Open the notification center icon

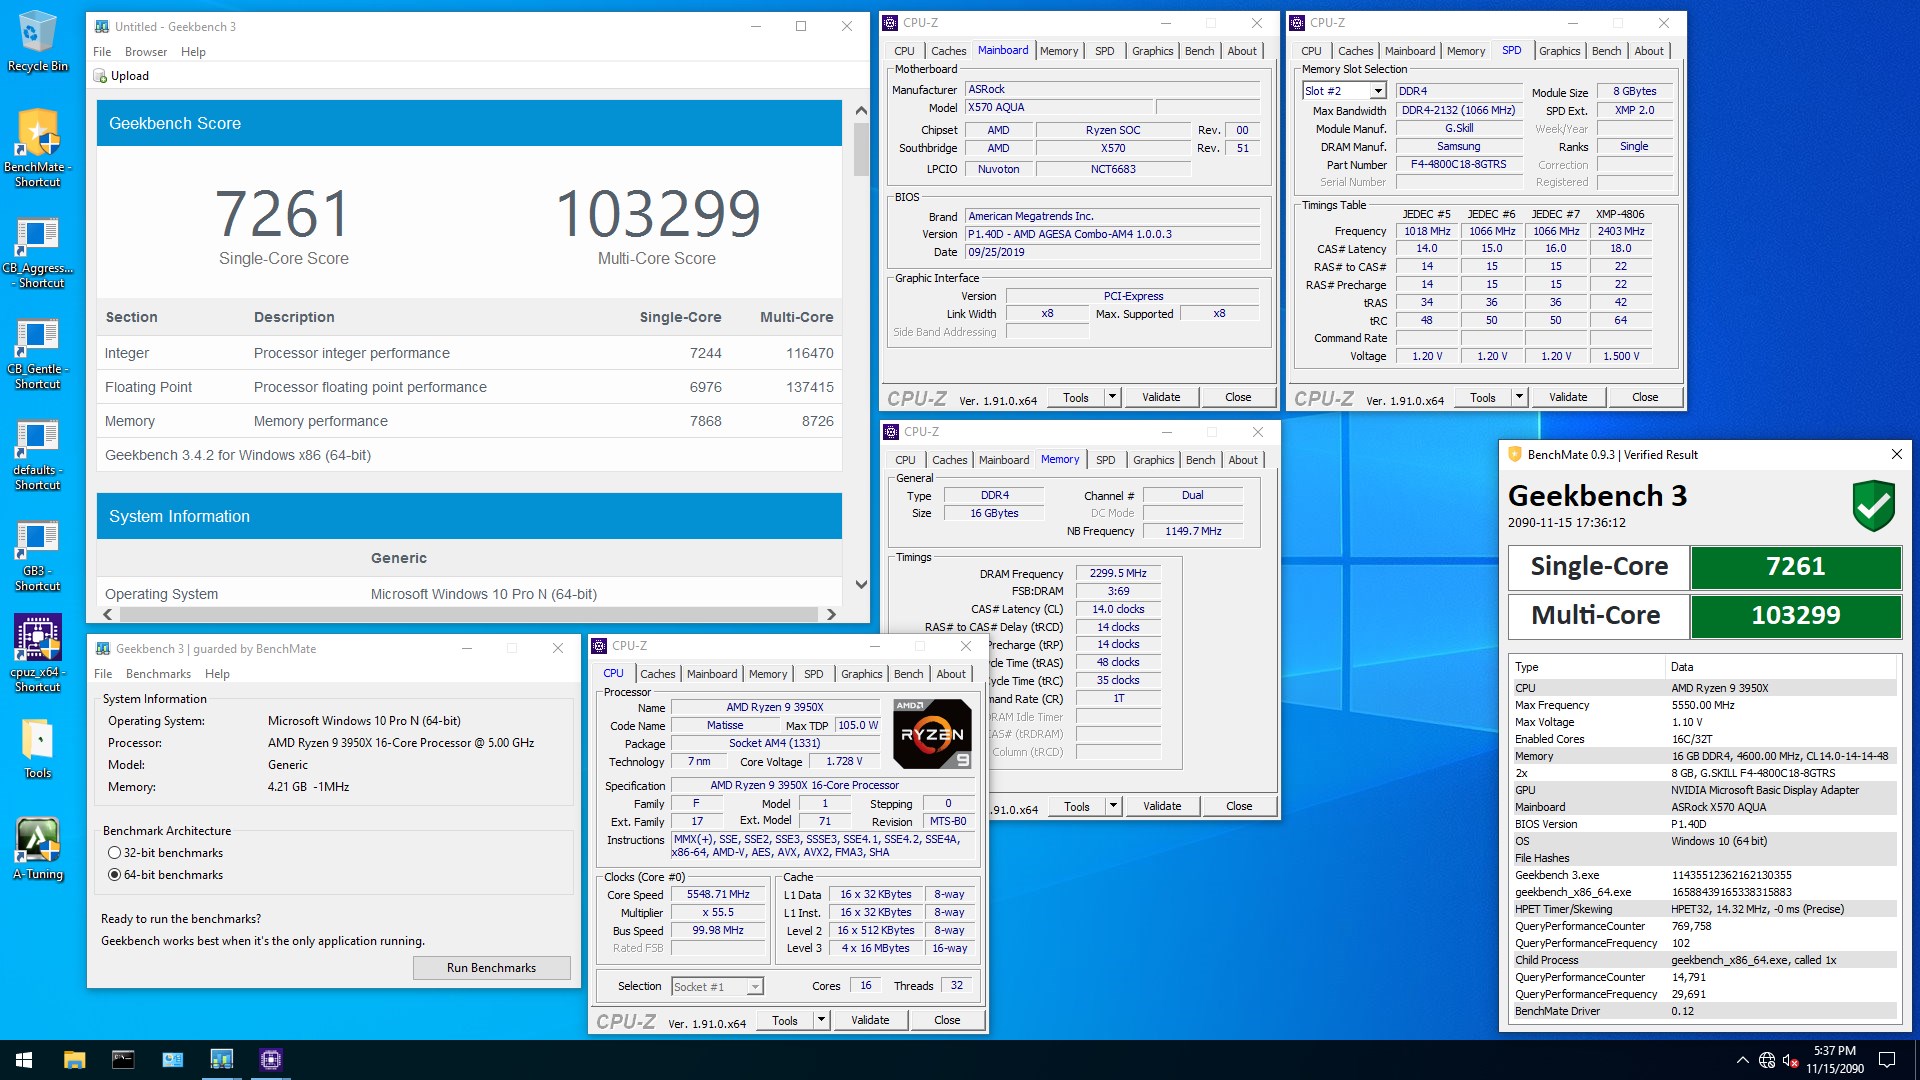pyautogui.click(x=1887, y=1060)
